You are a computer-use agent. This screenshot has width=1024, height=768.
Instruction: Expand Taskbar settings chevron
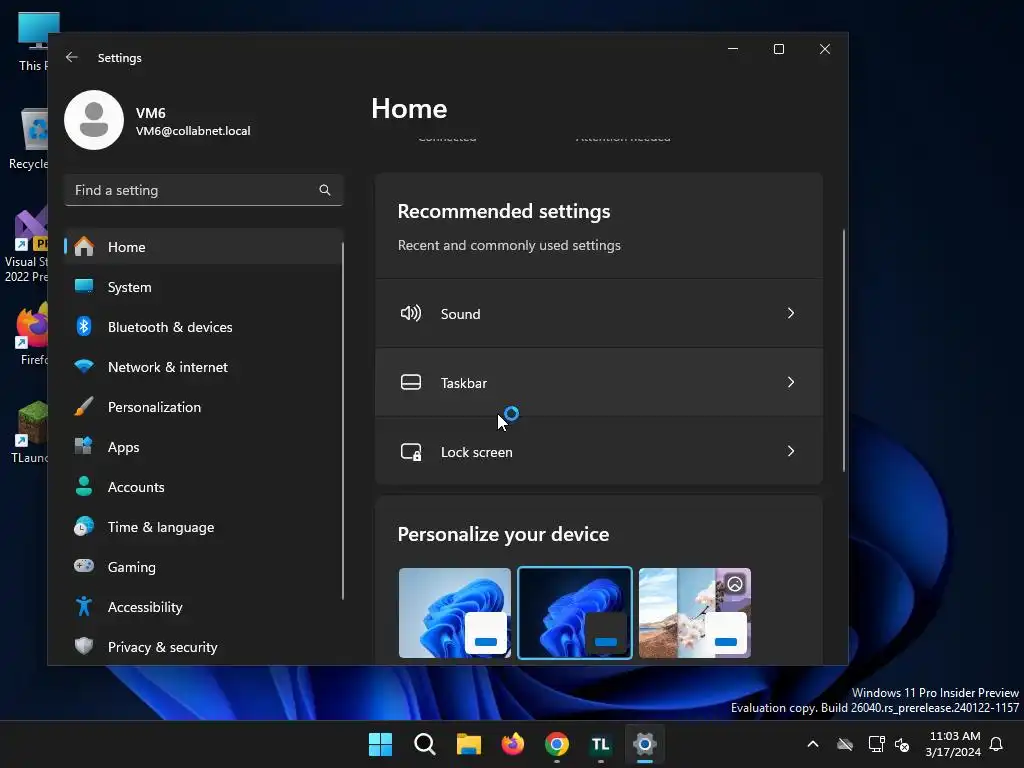pyautogui.click(x=791, y=382)
